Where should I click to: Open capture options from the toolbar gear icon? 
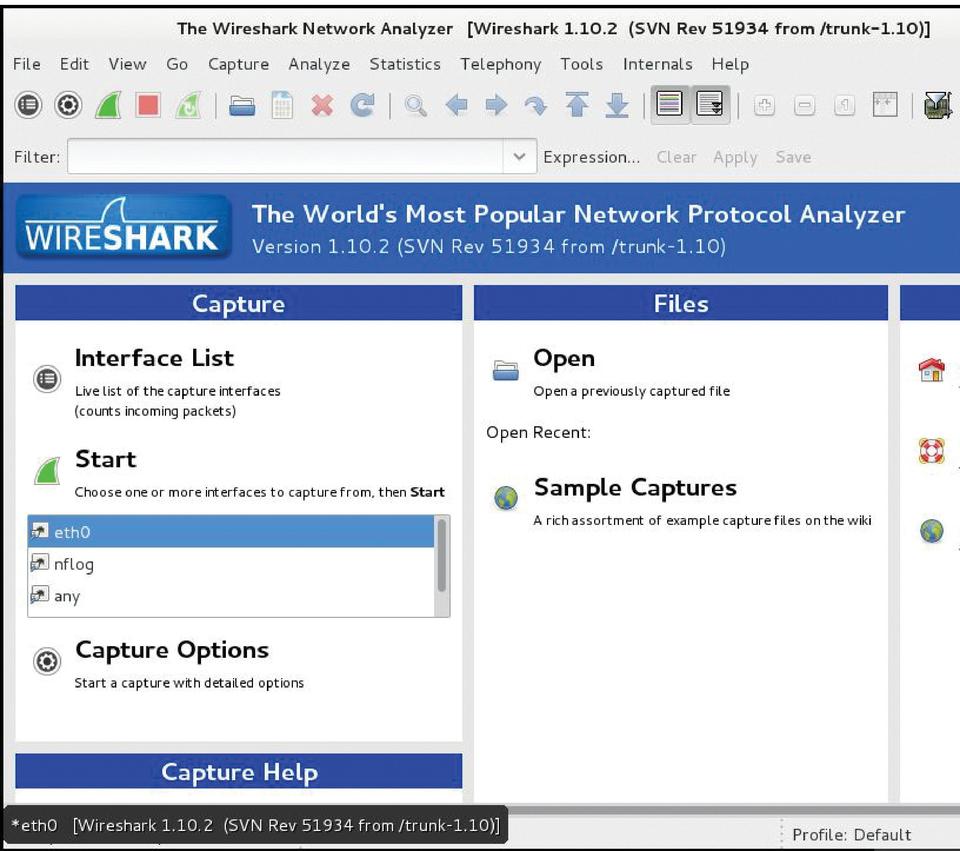(68, 105)
